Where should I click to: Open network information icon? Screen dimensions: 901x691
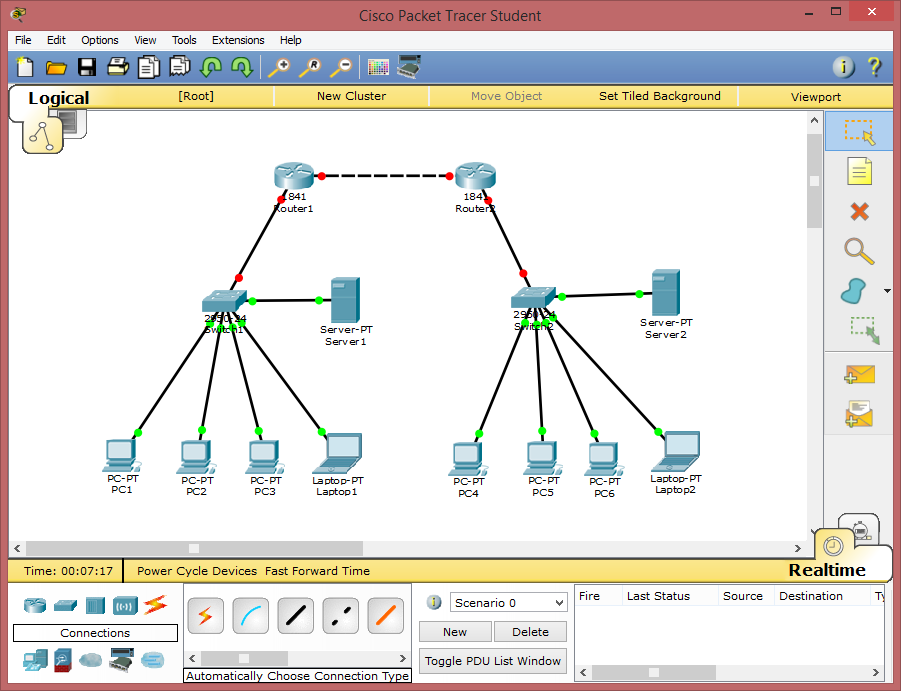pos(843,67)
